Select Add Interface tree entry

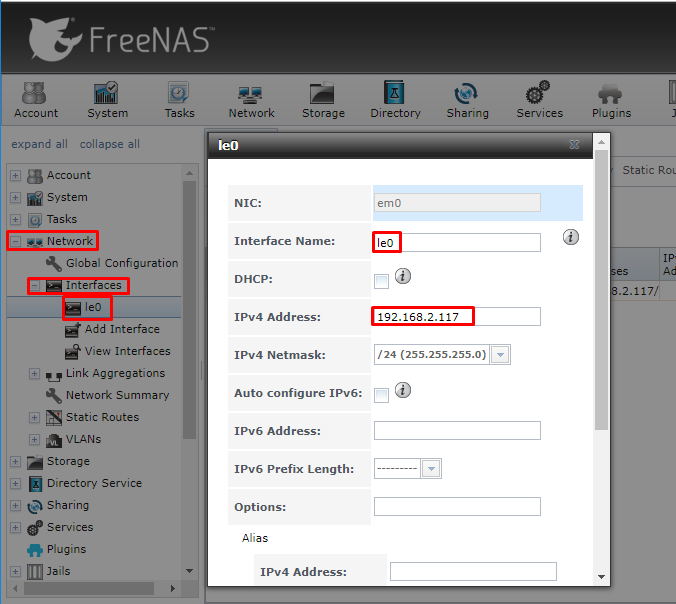(122, 329)
